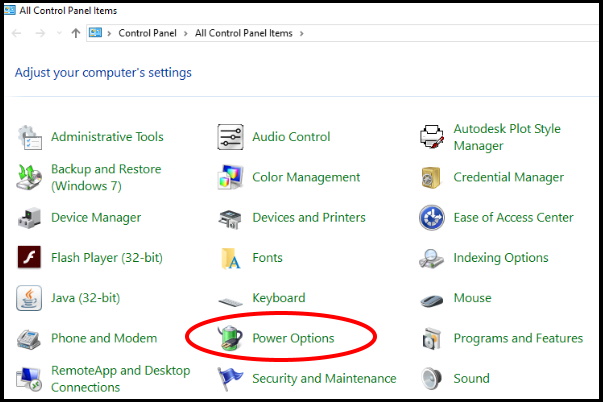This screenshot has width=603, height=402.
Task: Open the RemoteApp and Desktop Connections icon
Action: pyautogui.click(x=29, y=379)
